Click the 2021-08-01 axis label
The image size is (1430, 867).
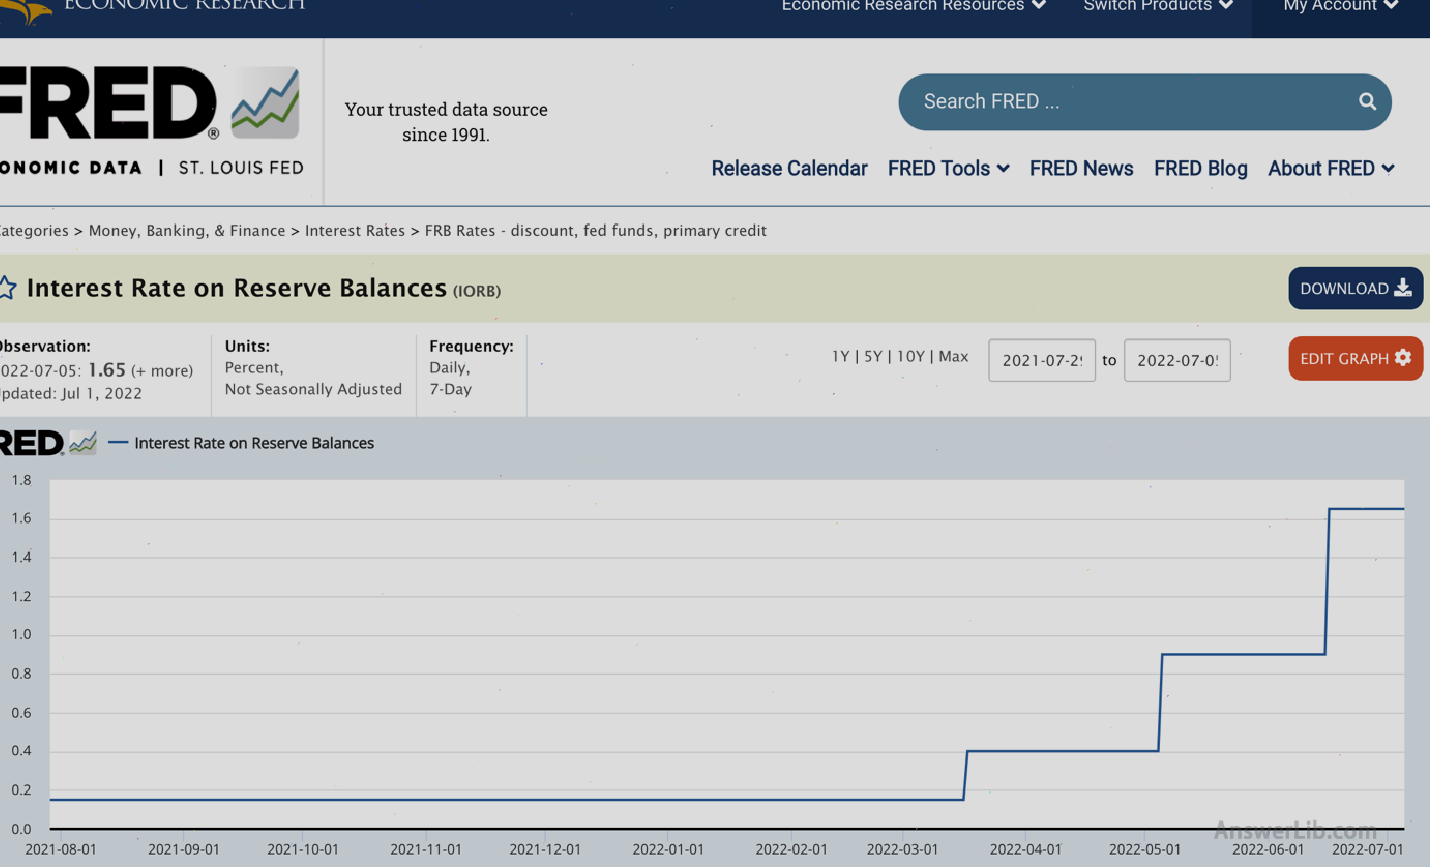point(61,849)
